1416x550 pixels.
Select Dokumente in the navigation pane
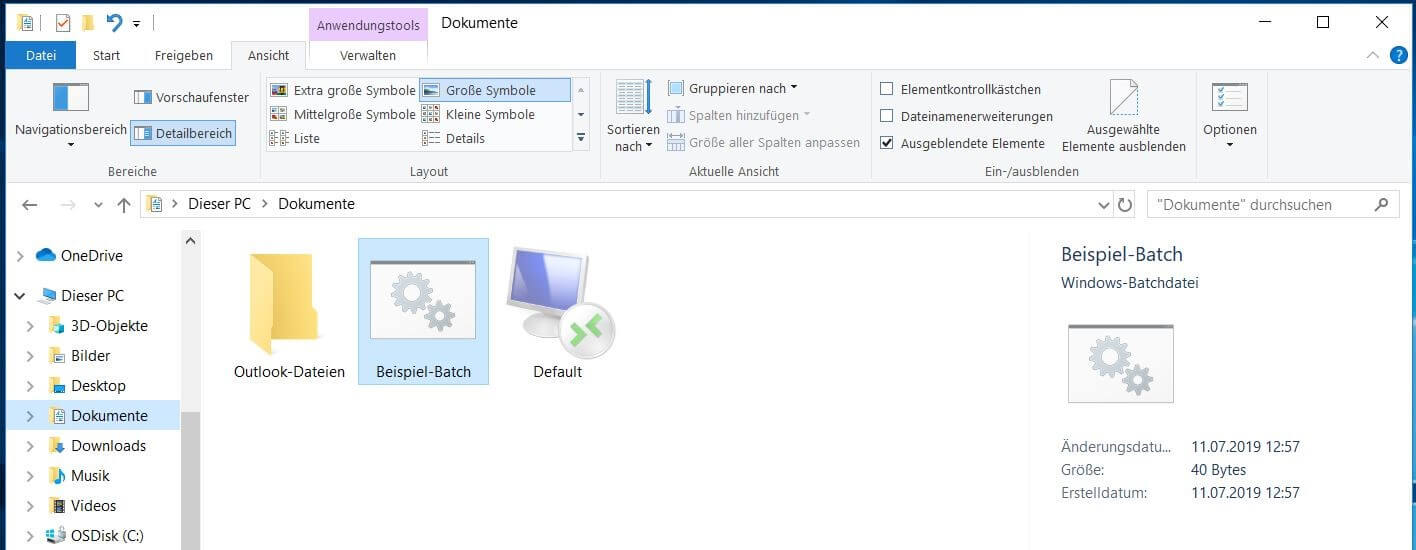pos(109,416)
